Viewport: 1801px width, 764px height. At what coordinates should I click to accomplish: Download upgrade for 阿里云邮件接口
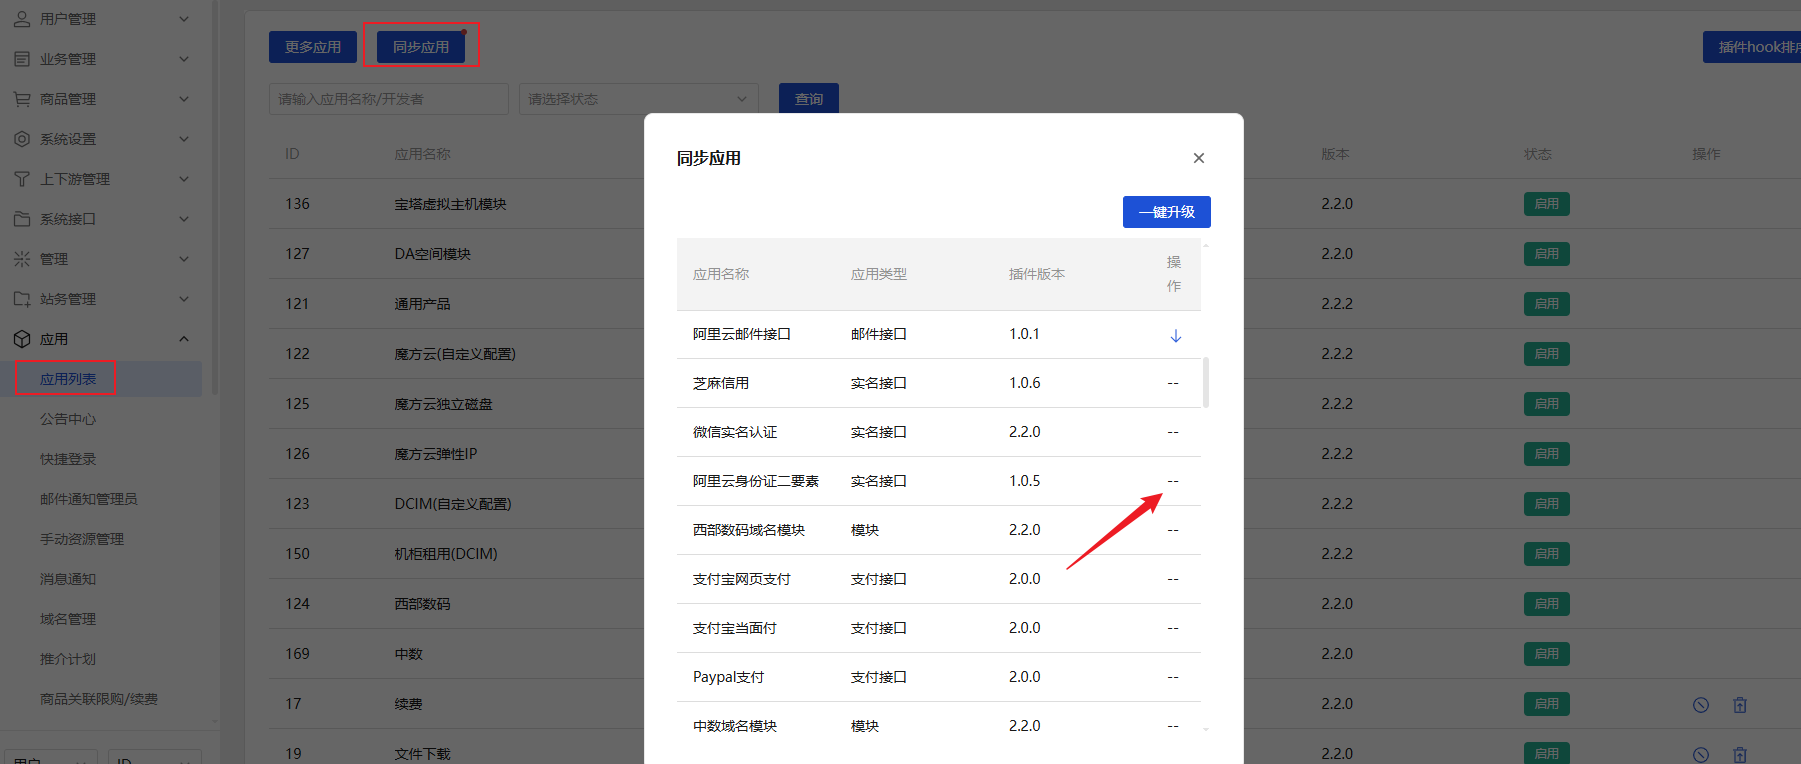(x=1175, y=335)
